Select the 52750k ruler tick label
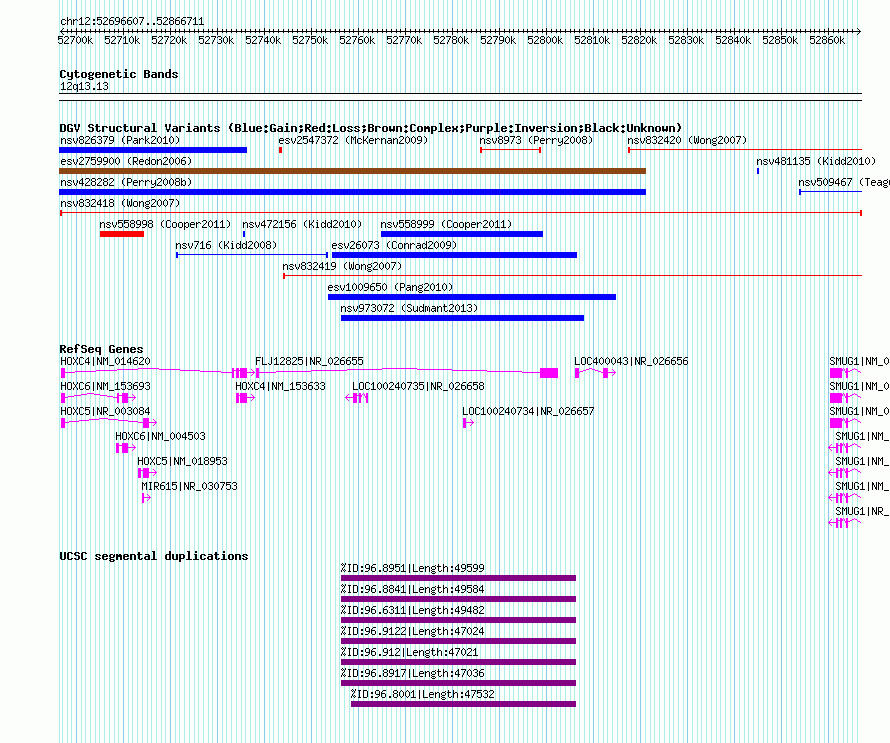Image resolution: width=890 pixels, height=743 pixels. pyautogui.click(x=310, y=40)
